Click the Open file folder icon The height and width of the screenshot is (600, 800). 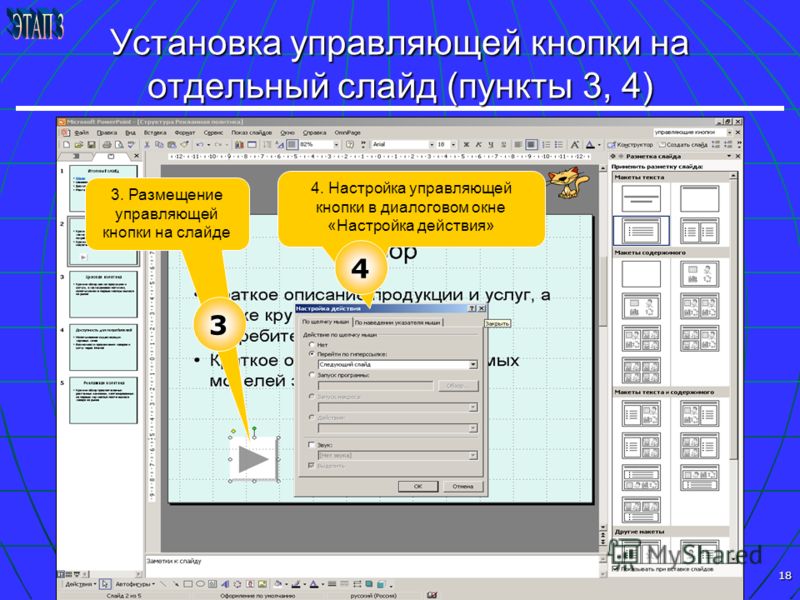(x=79, y=145)
